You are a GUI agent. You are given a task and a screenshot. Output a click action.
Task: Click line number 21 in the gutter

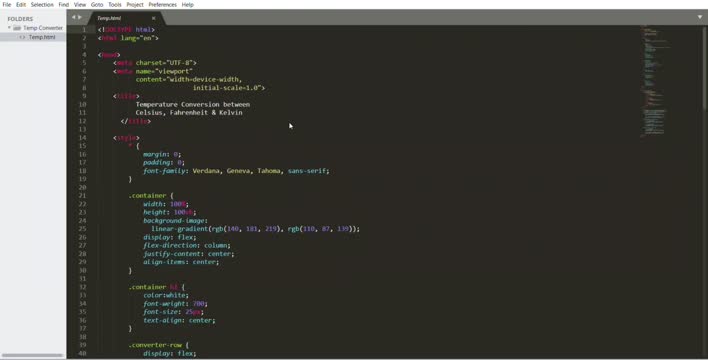coord(82,196)
